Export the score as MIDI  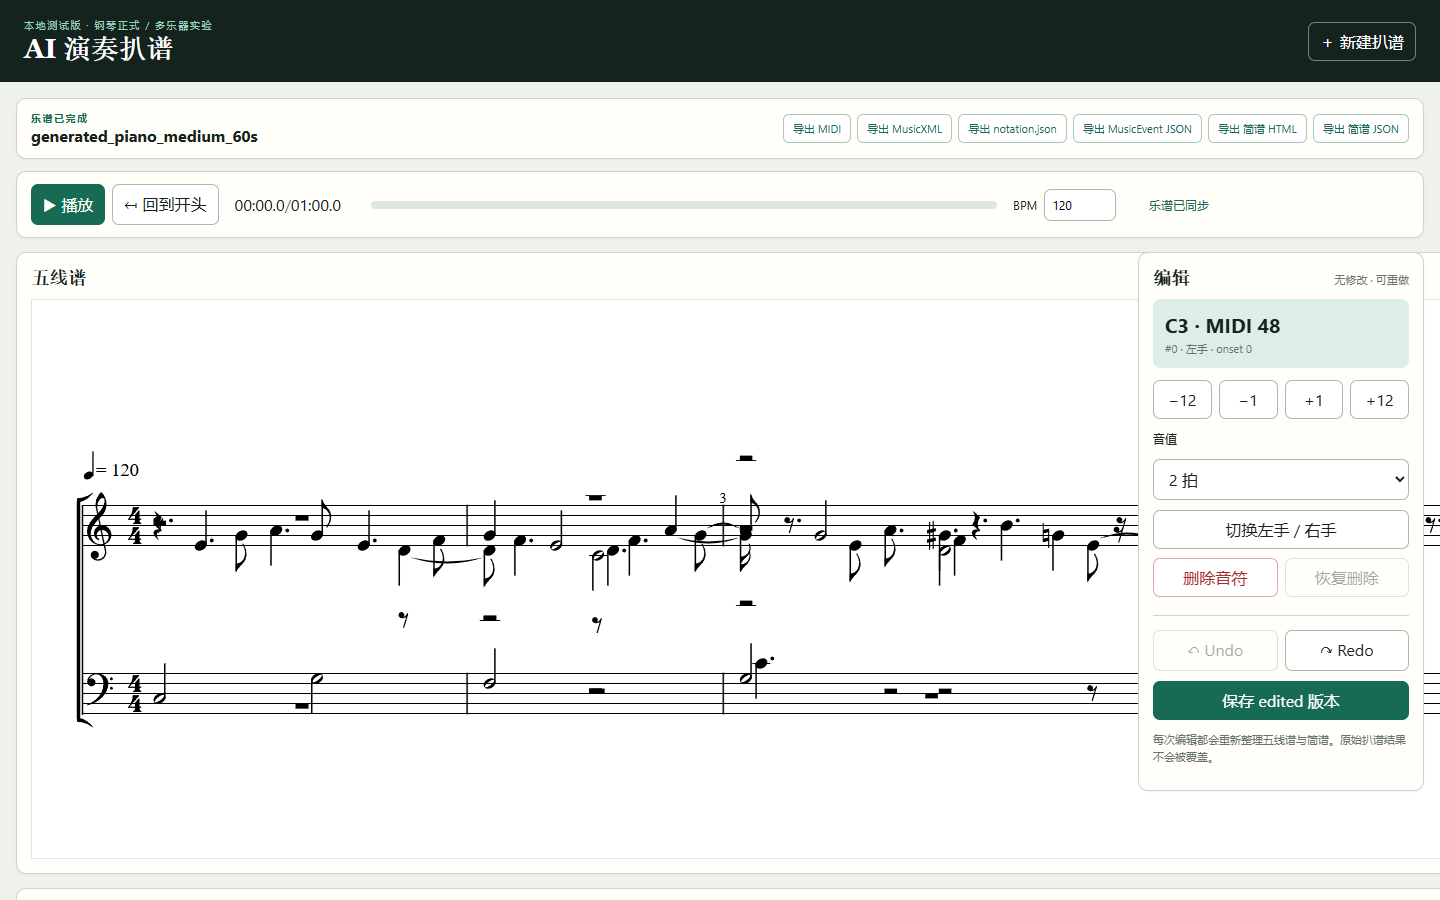tap(817, 129)
